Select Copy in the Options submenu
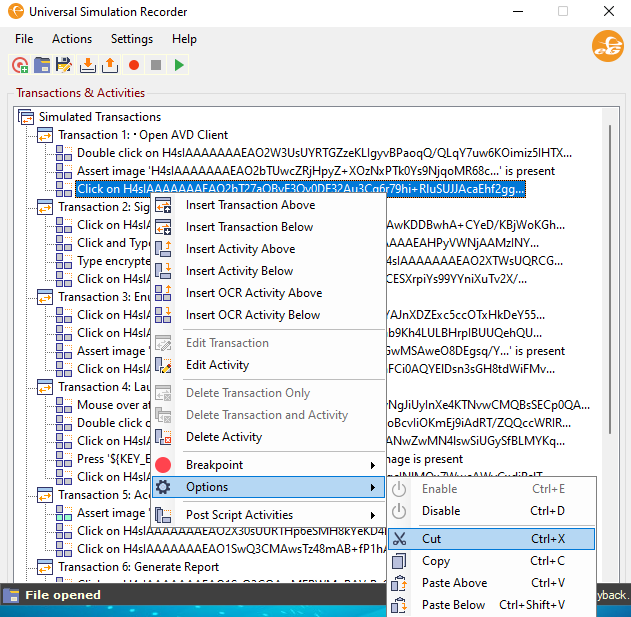 point(436,561)
